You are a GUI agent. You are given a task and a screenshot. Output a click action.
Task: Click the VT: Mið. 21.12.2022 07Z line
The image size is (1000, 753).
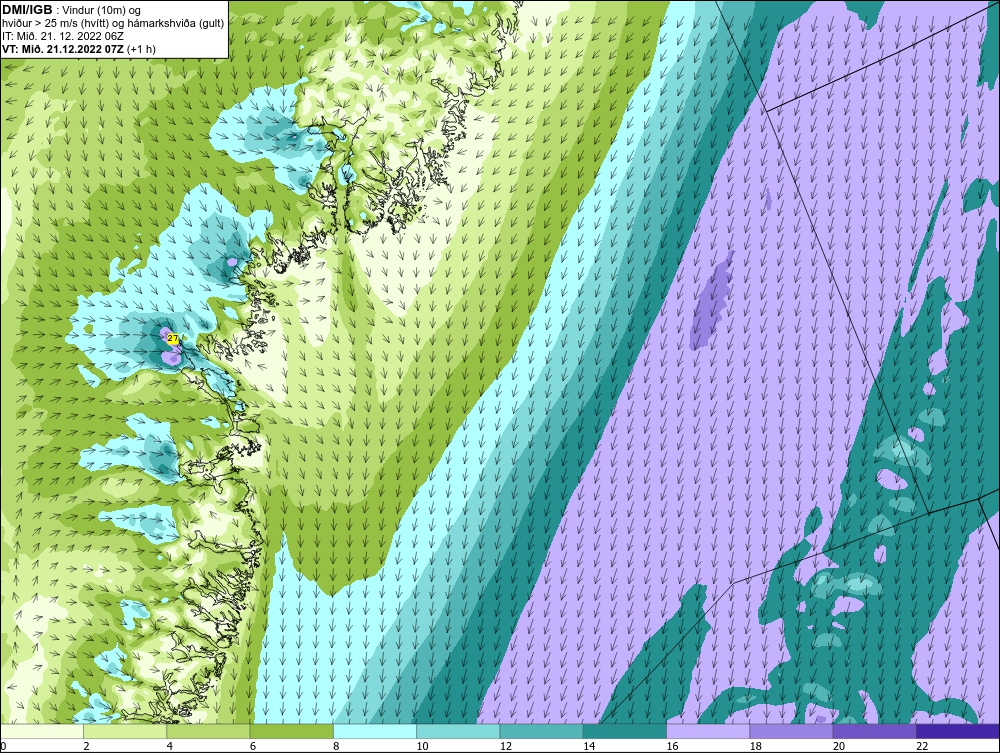[79, 48]
